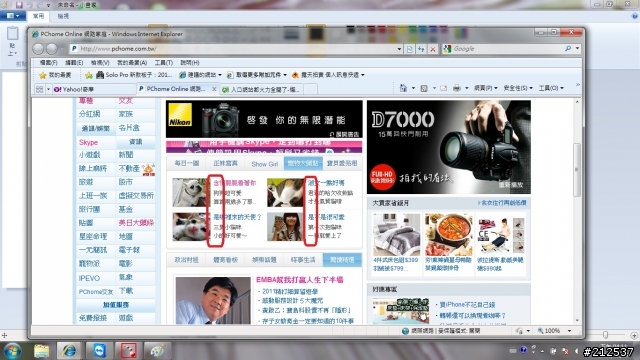The height and width of the screenshot is (360, 640).
Task: Expand search provider dropdown arrow
Action: pos(577,49)
